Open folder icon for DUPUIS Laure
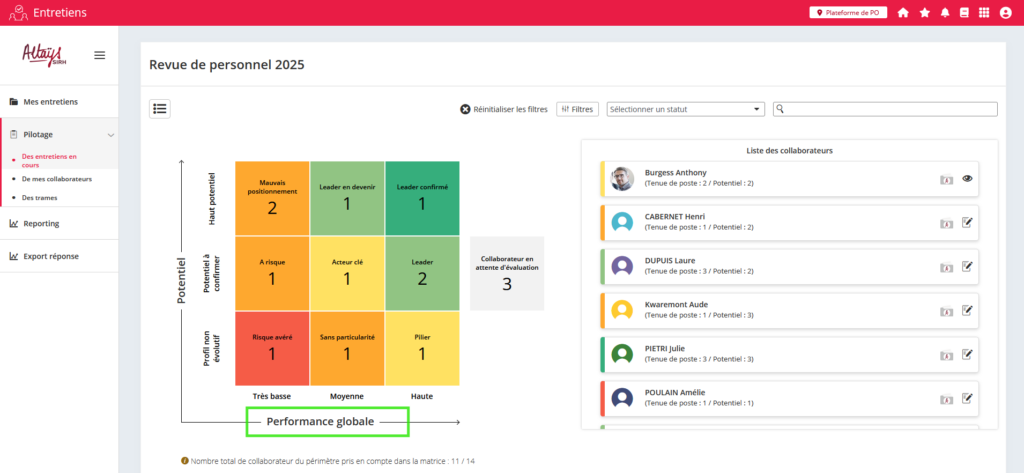Viewport: 1024px width, 473px height. point(946,267)
